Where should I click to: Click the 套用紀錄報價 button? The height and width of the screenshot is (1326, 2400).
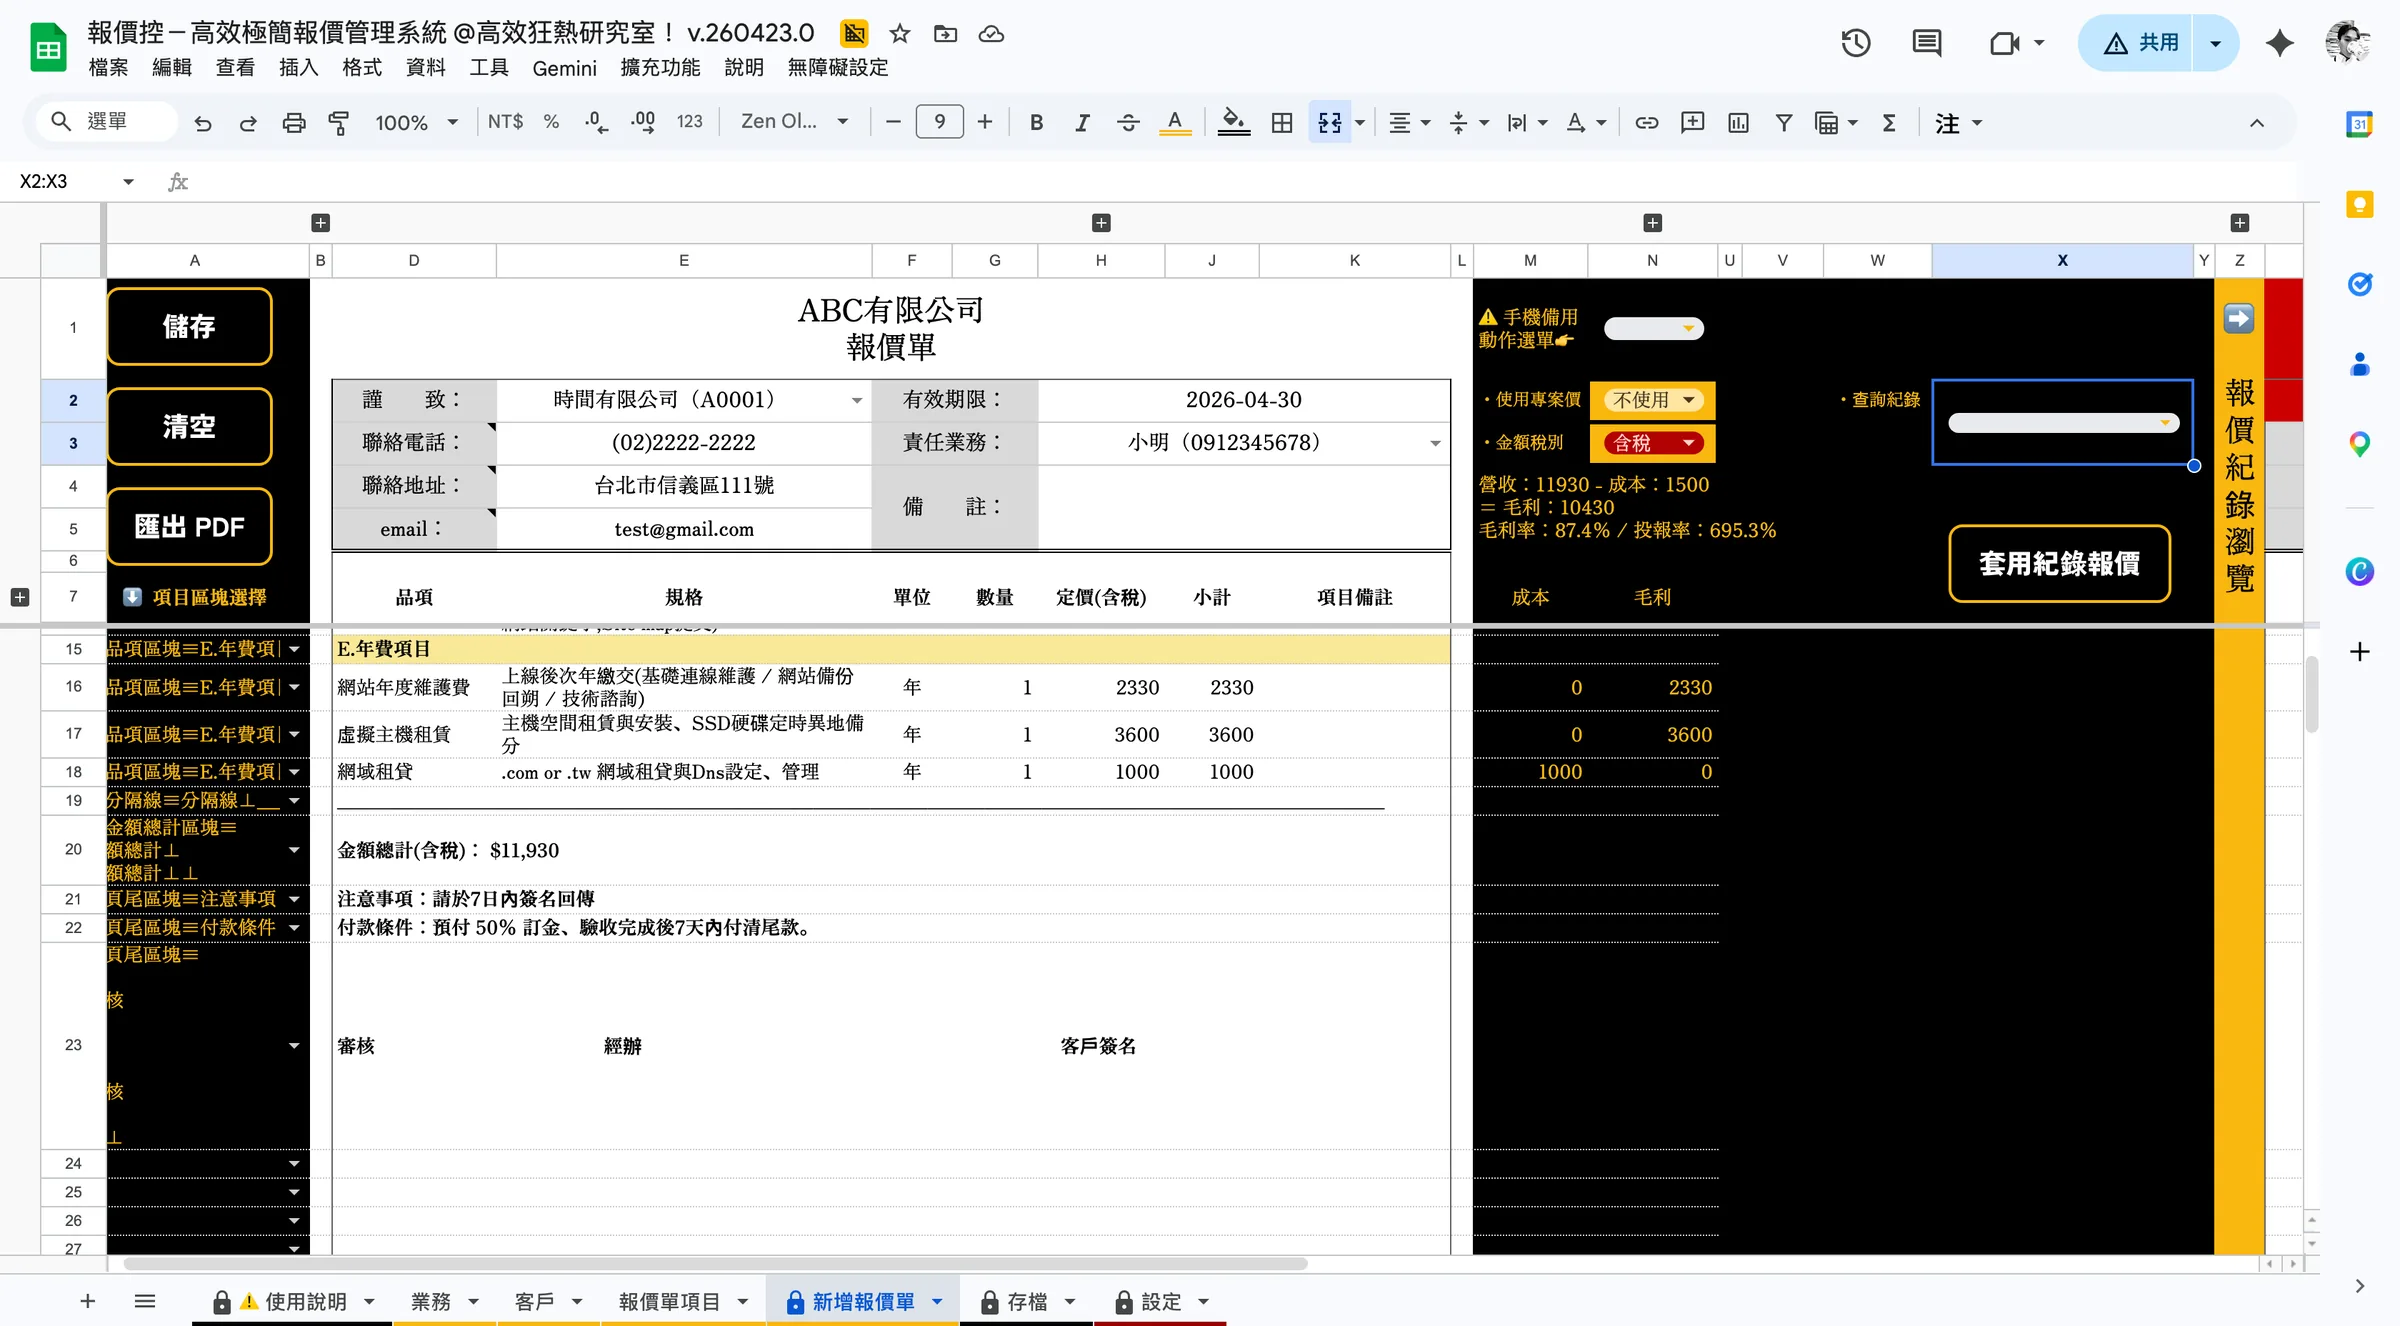[x=2059, y=564]
